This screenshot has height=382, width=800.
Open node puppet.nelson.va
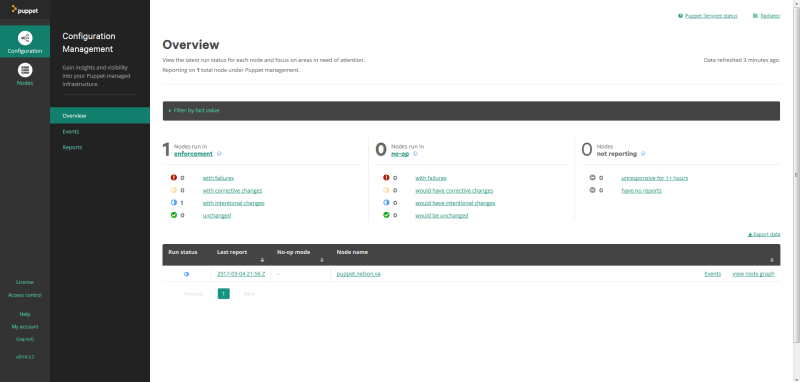pos(359,274)
